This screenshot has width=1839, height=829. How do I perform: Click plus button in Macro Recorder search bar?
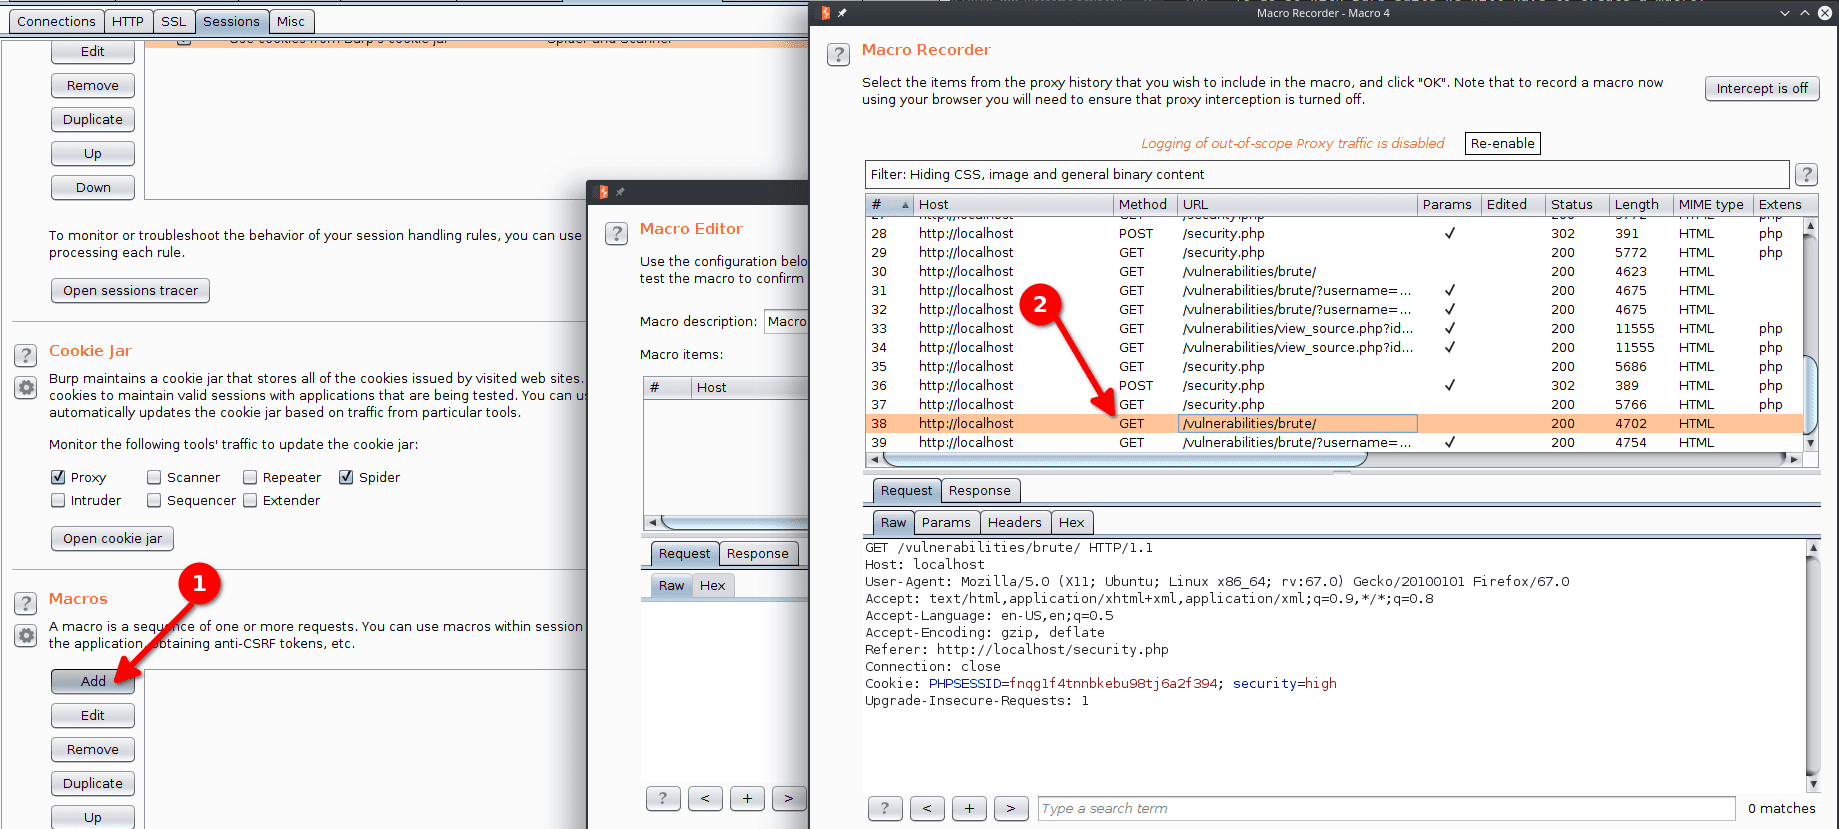pyautogui.click(x=969, y=808)
